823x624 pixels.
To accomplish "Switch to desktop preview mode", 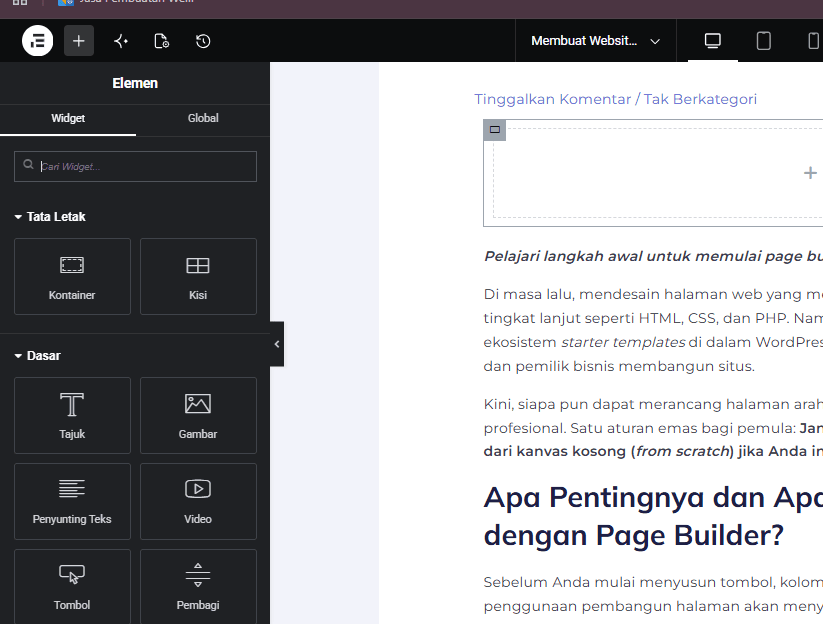I will (x=712, y=40).
